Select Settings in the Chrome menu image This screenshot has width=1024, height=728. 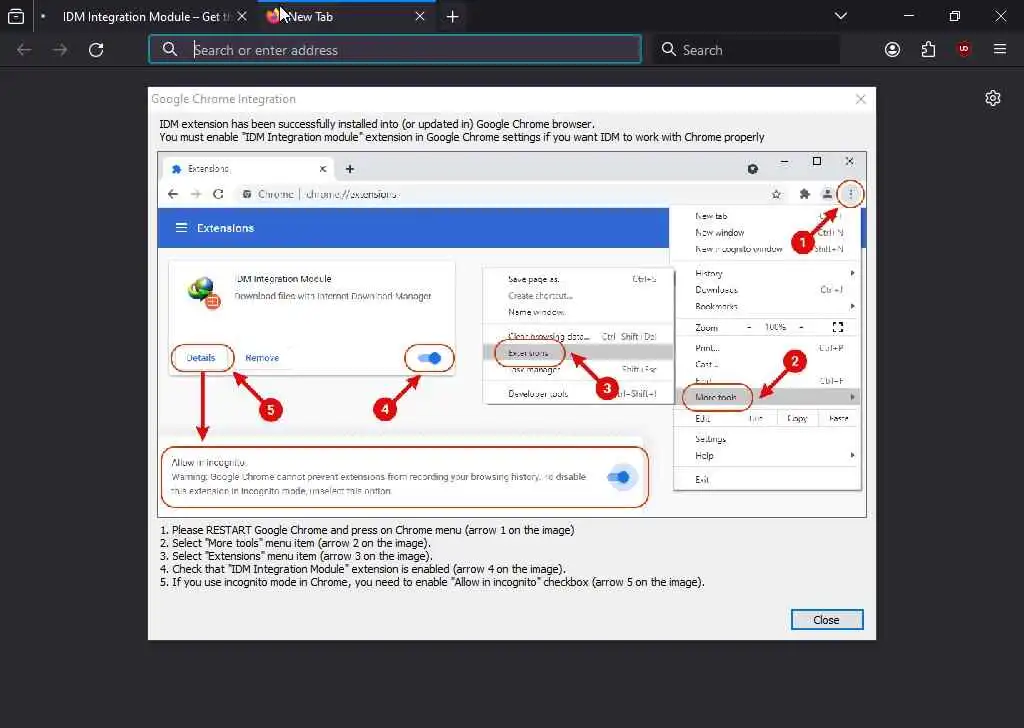tap(711, 439)
